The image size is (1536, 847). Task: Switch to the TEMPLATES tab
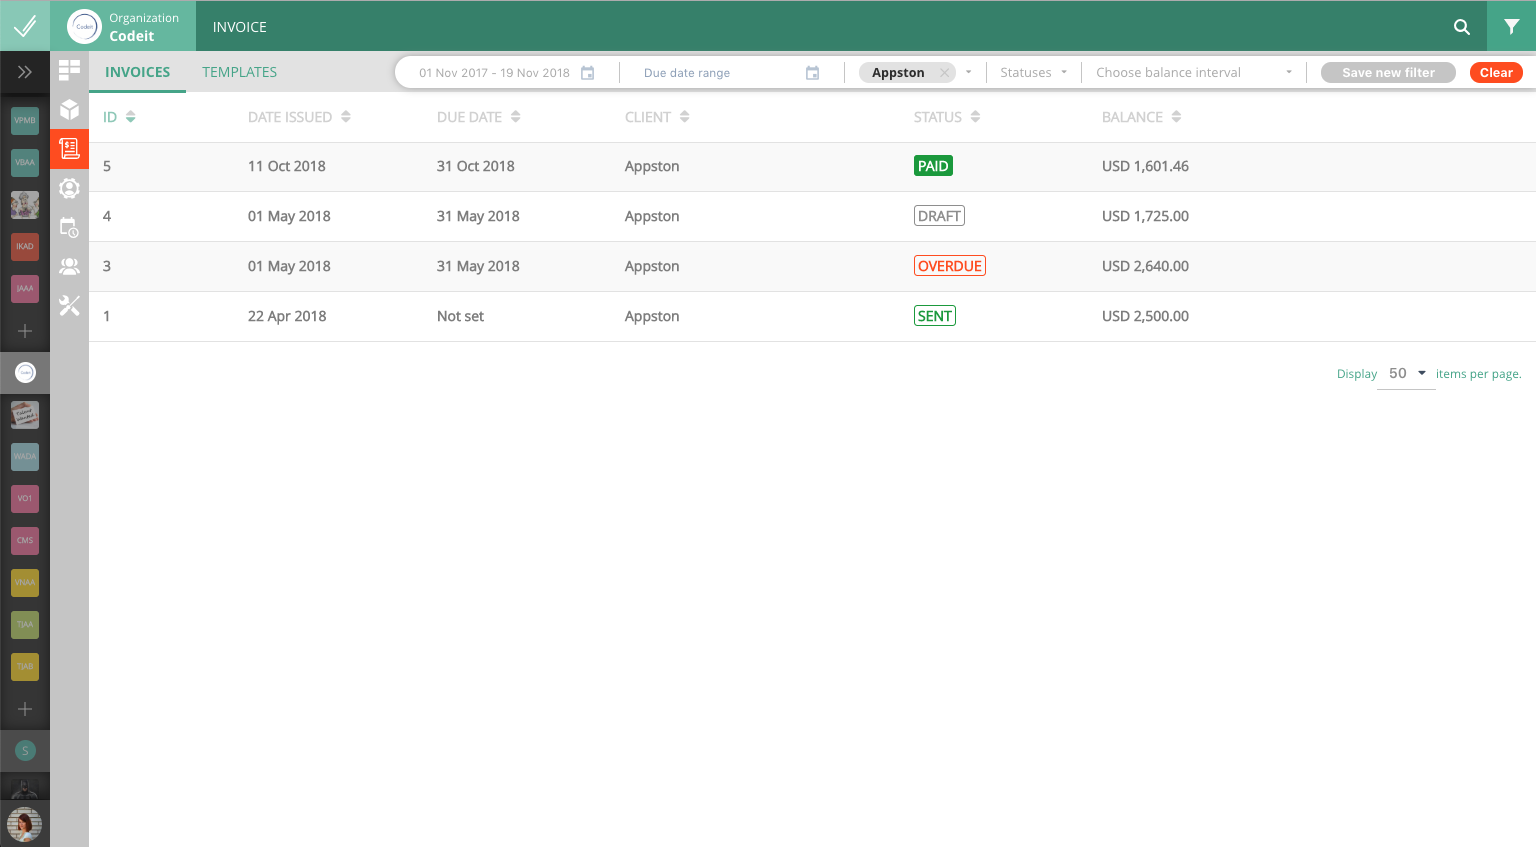point(239,72)
